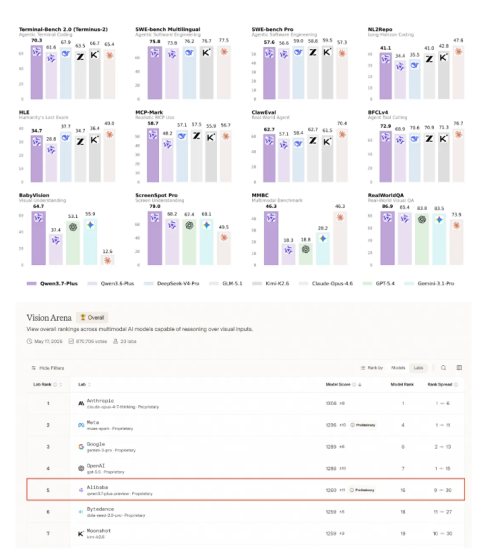Click the Model Score descending sort arrow
This screenshot has width=500, height=551.
click(359, 384)
